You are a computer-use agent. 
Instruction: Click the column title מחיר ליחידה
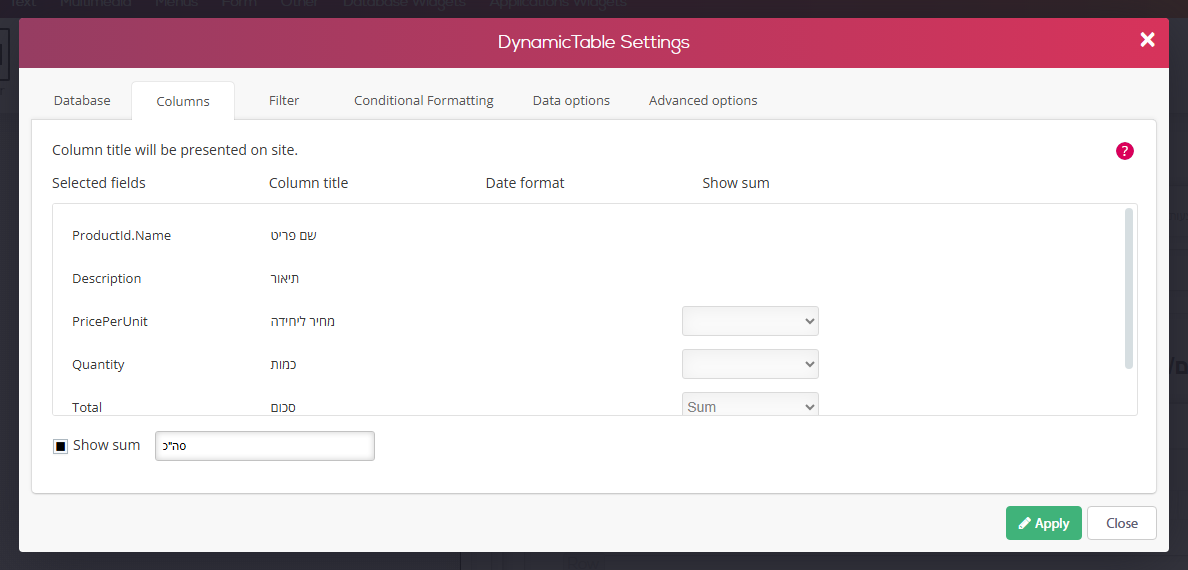tap(302, 321)
